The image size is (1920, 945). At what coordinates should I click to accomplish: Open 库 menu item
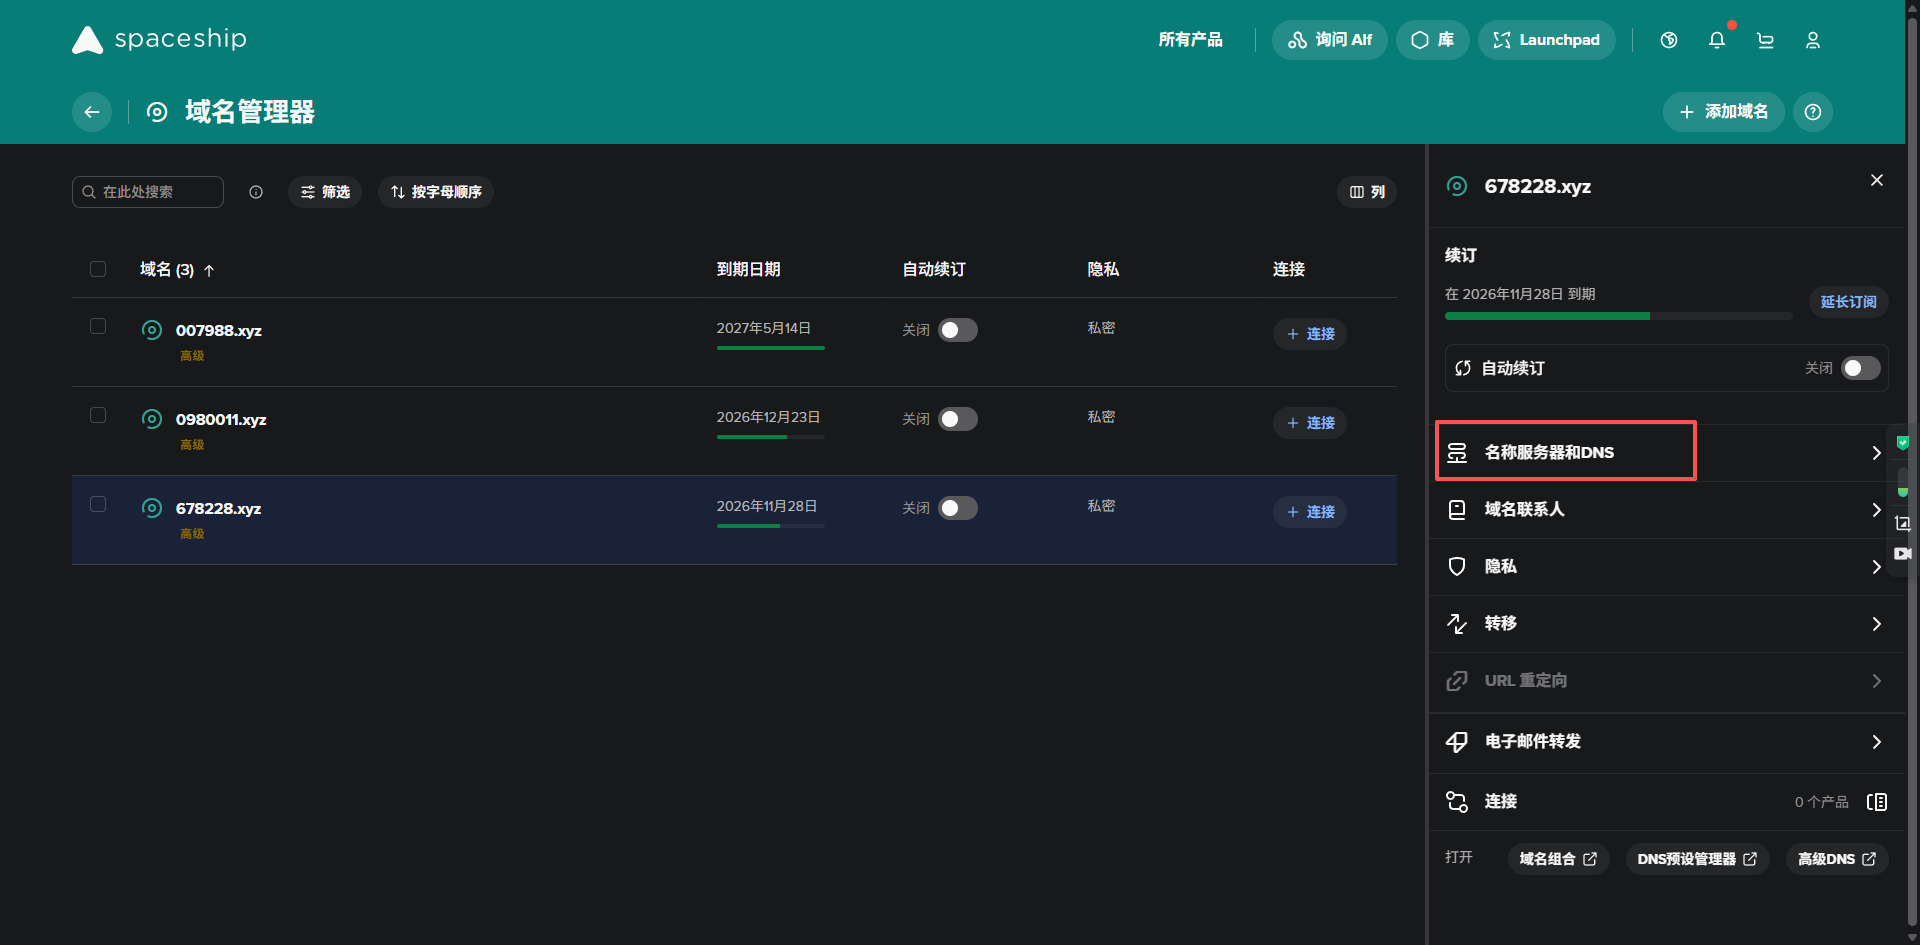1433,40
